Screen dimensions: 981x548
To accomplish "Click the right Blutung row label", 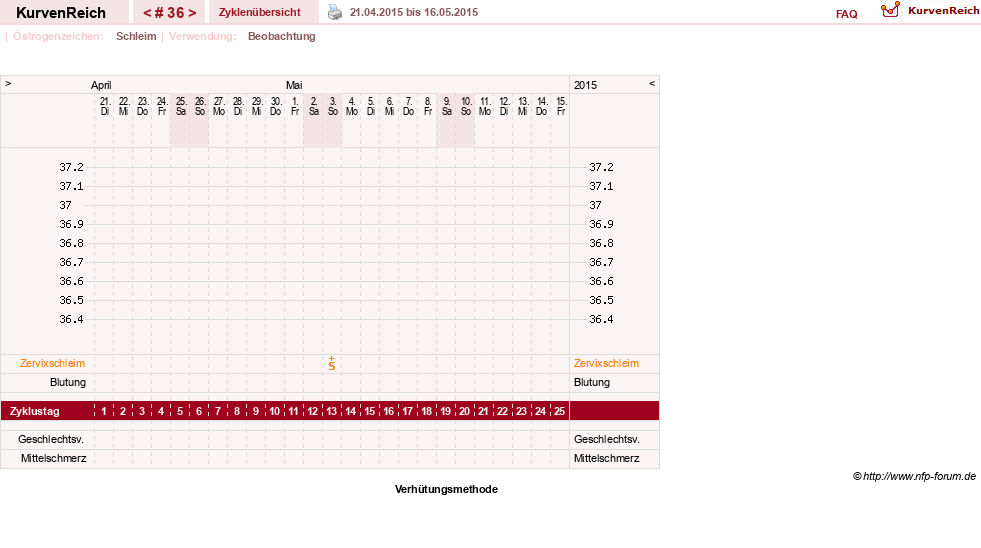I will coord(591,382).
